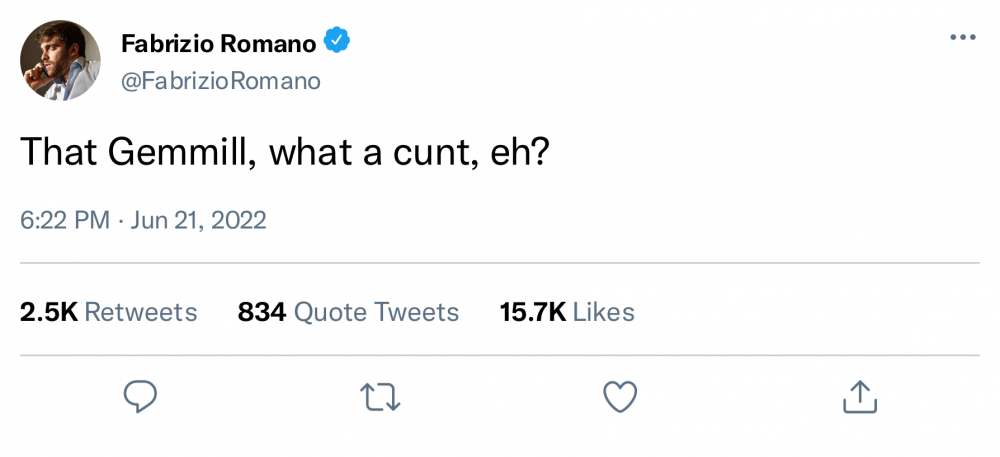Image resolution: width=1000 pixels, height=457 pixels.
Task: Open the three-dot more options menu
Action: tap(963, 38)
